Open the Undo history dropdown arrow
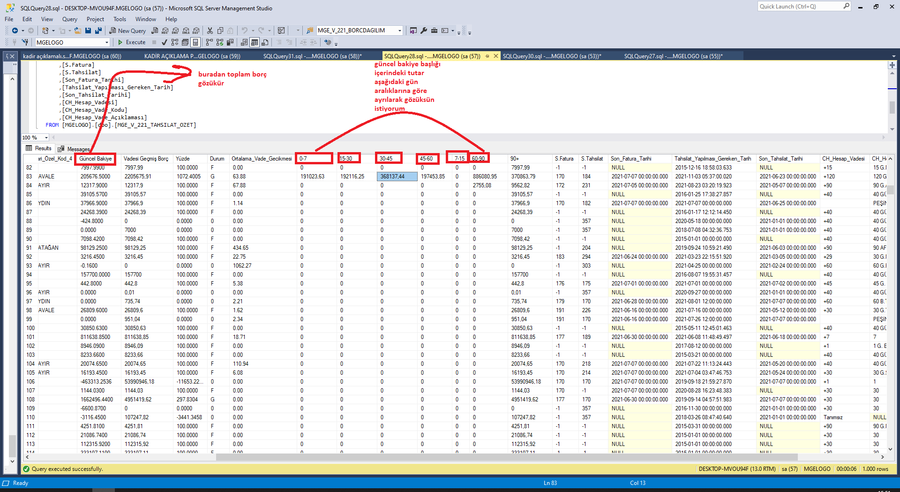The image size is (900, 492). (x=252, y=30)
